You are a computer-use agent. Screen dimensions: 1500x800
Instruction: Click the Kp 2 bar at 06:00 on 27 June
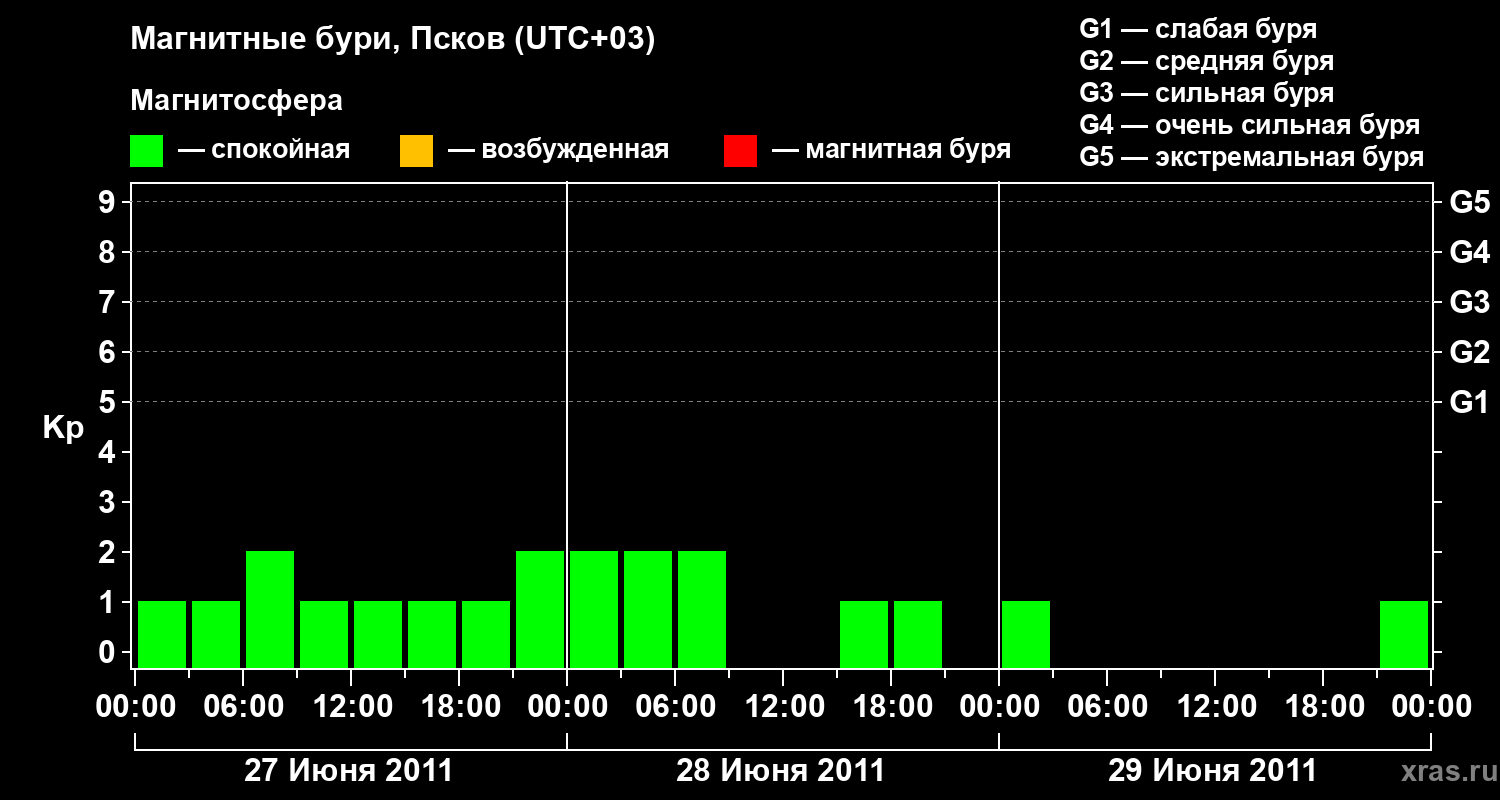tap(270, 609)
